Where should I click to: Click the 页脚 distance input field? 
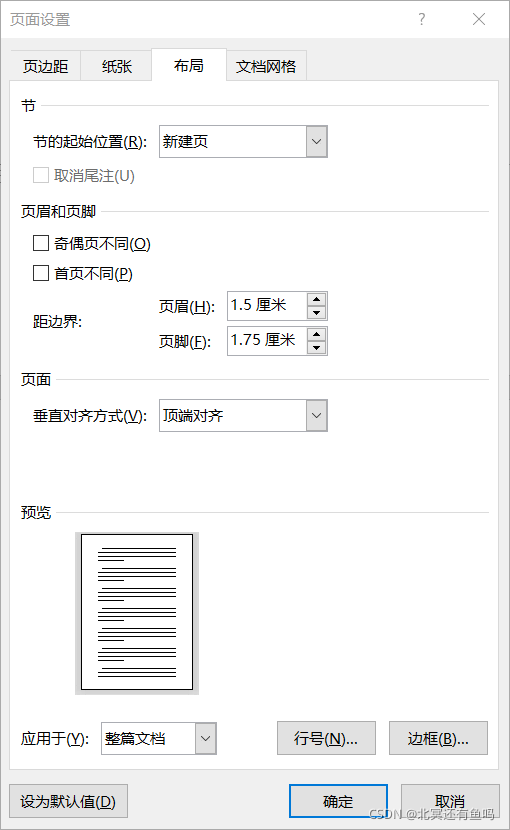pos(267,340)
